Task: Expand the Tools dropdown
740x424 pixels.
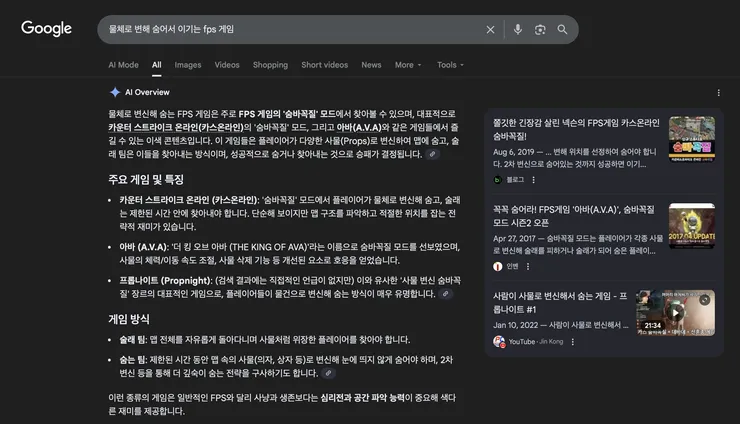Action: click(450, 65)
